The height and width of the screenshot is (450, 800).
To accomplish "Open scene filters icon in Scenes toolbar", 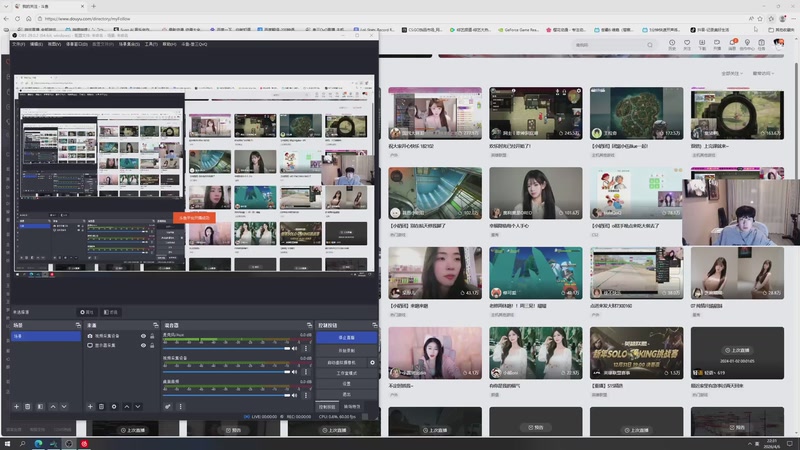I will click(x=40, y=407).
